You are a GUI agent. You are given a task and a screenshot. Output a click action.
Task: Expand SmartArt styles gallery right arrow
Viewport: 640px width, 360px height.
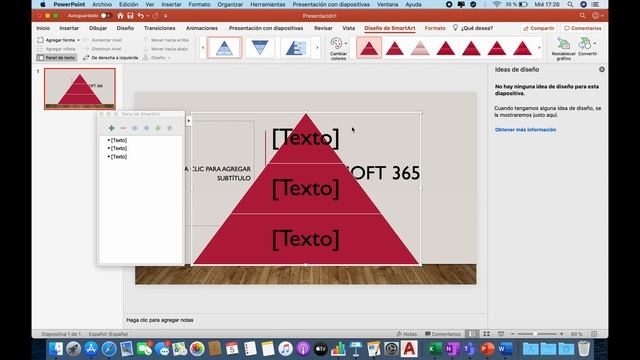539,48
